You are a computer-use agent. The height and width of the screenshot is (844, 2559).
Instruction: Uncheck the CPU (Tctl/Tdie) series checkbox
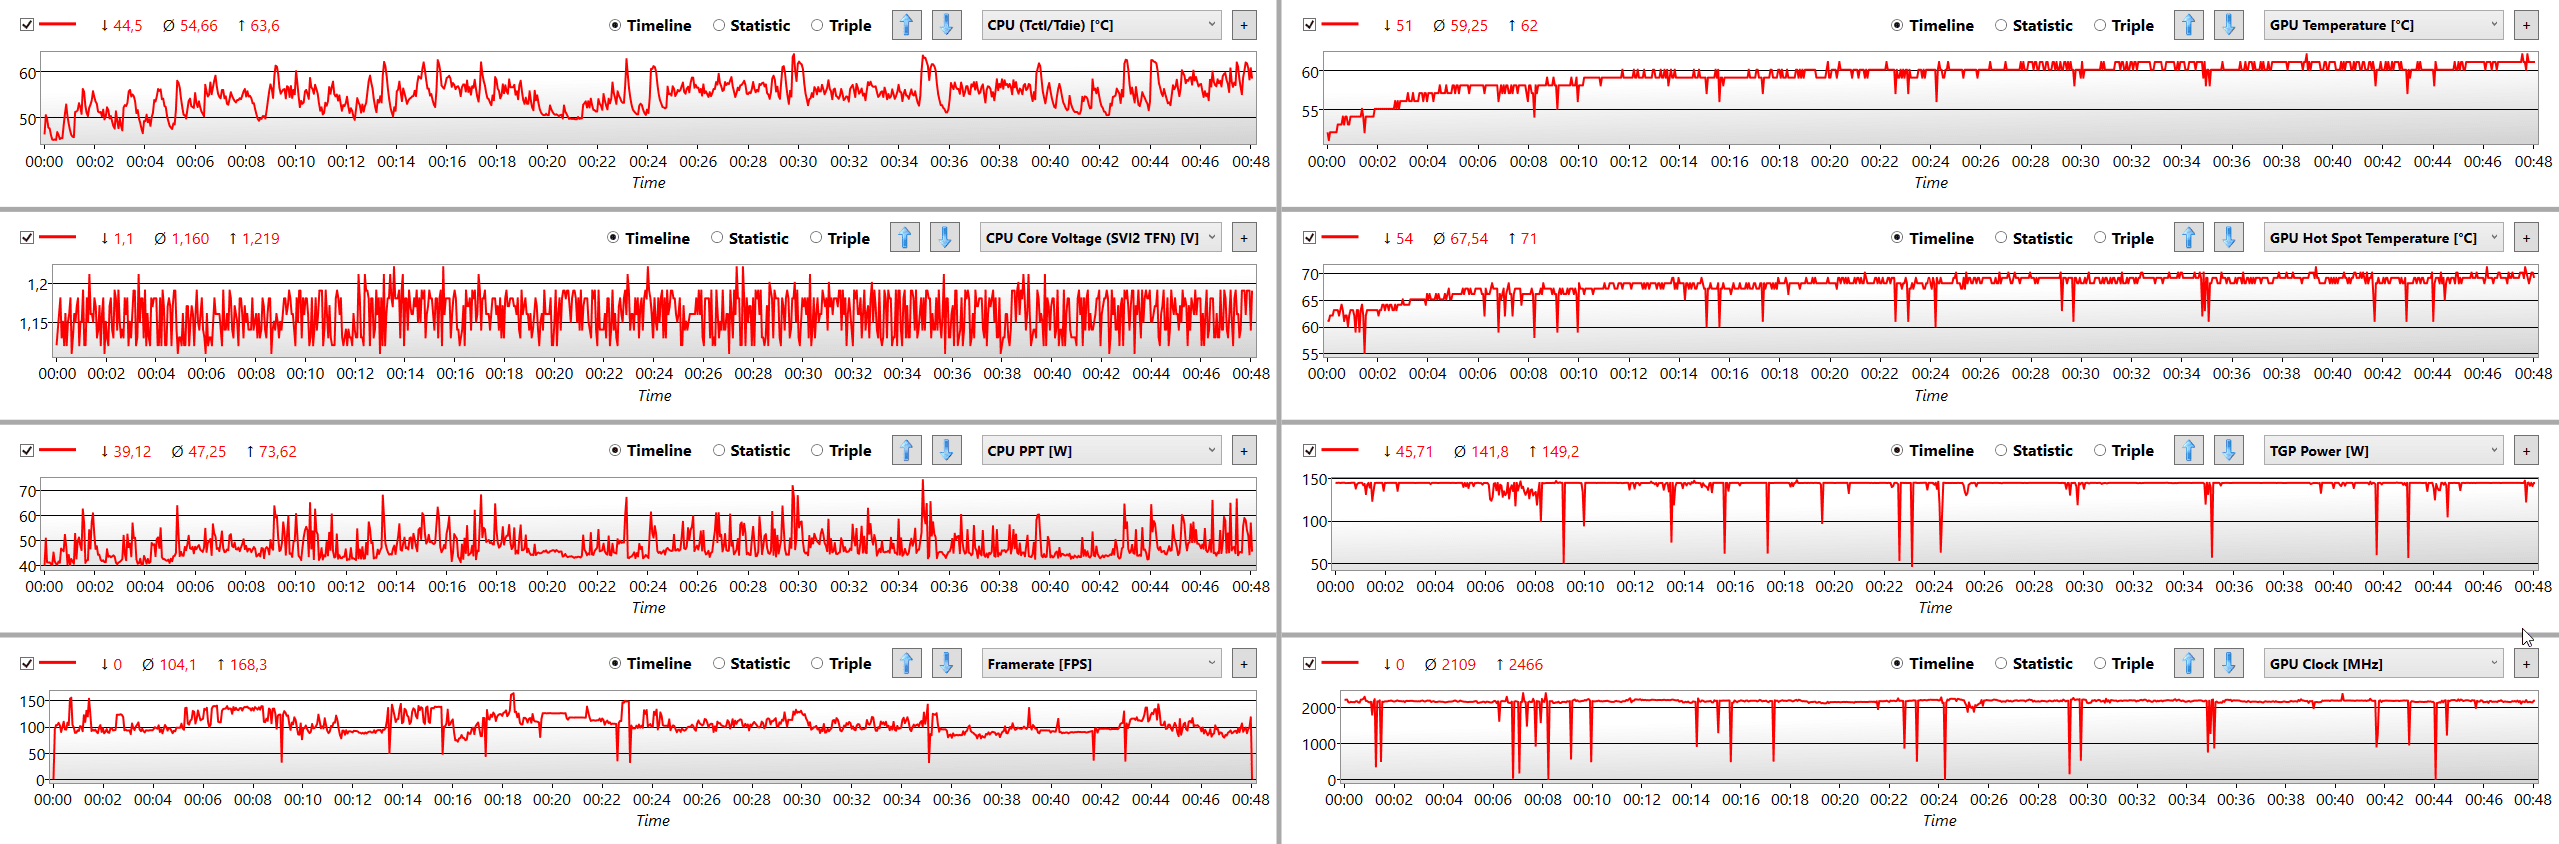click(27, 24)
